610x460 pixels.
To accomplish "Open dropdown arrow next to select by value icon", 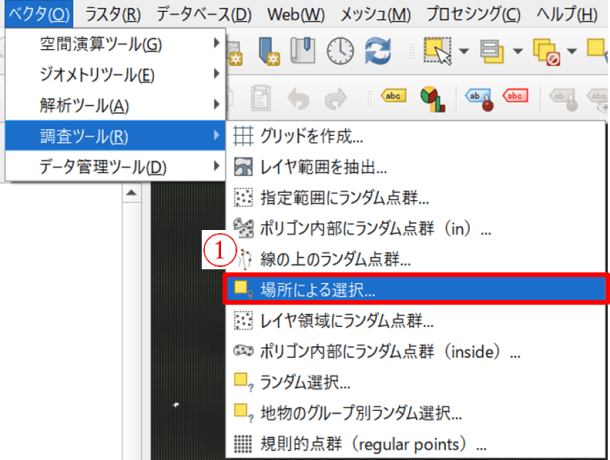I will coord(517,51).
